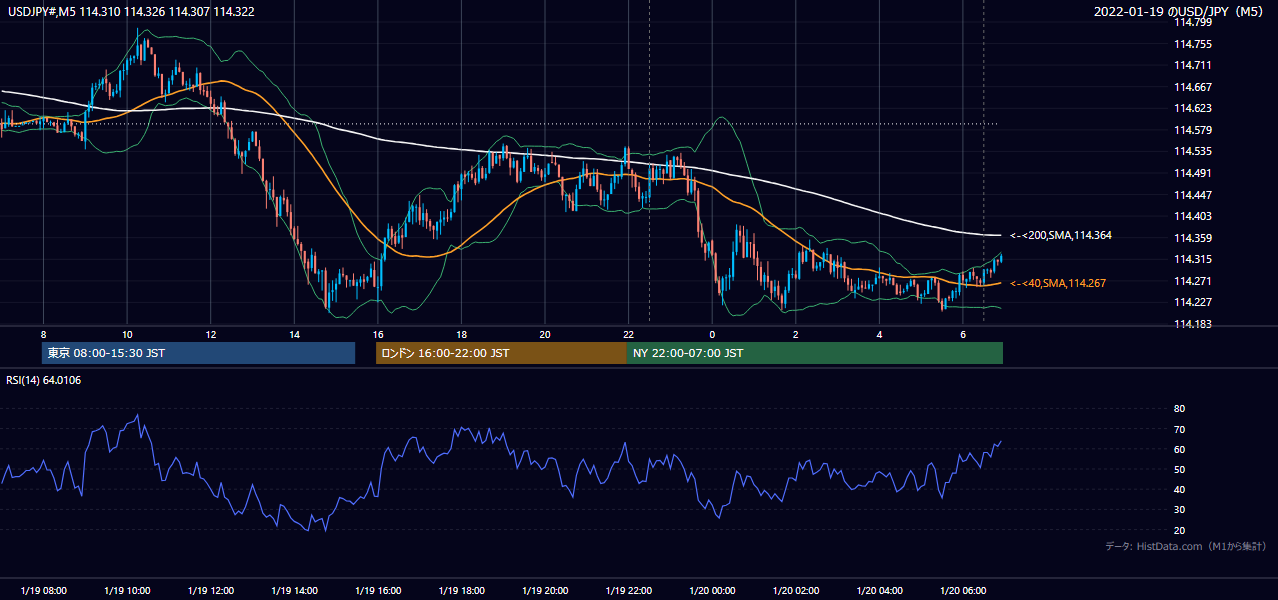
Task: Click the 1/20 00:00 time label
Action: tap(712, 590)
